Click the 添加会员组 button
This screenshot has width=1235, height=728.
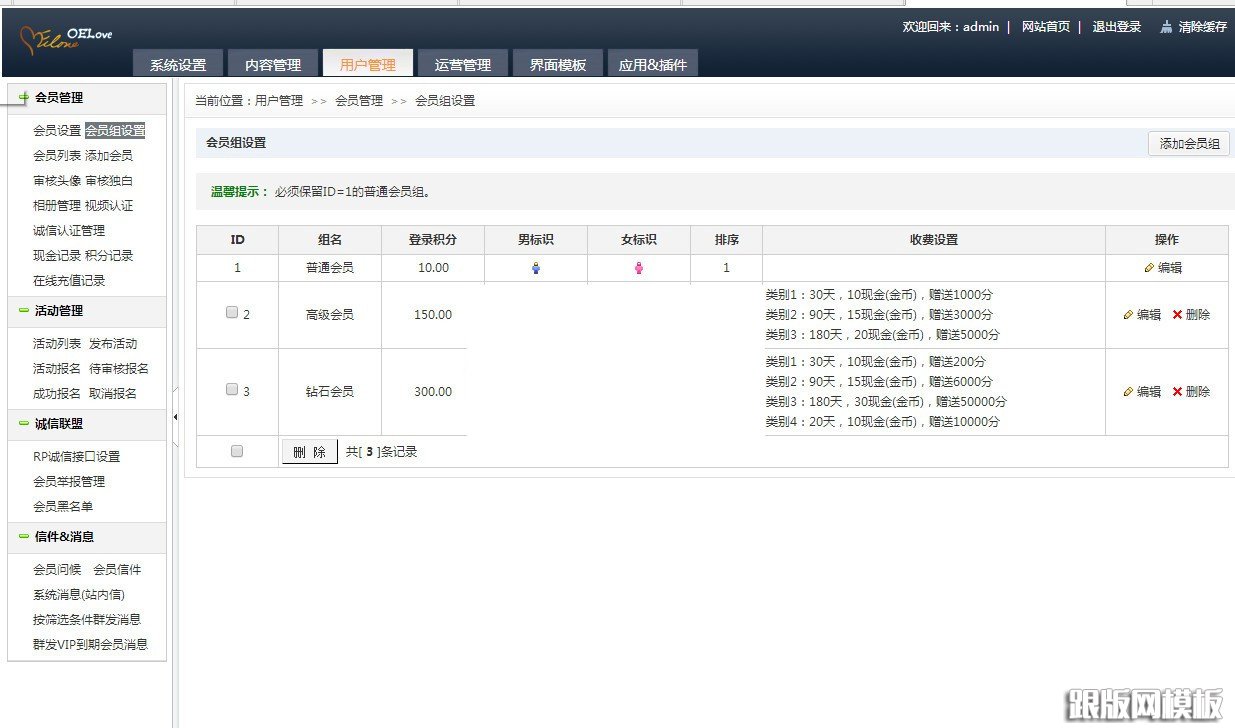click(1188, 143)
